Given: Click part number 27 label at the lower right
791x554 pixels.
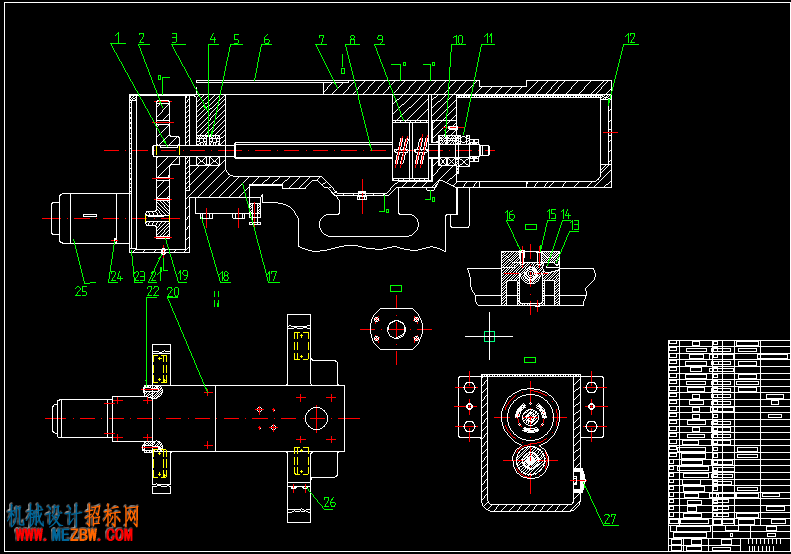Looking at the screenshot, I should click(610, 519).
